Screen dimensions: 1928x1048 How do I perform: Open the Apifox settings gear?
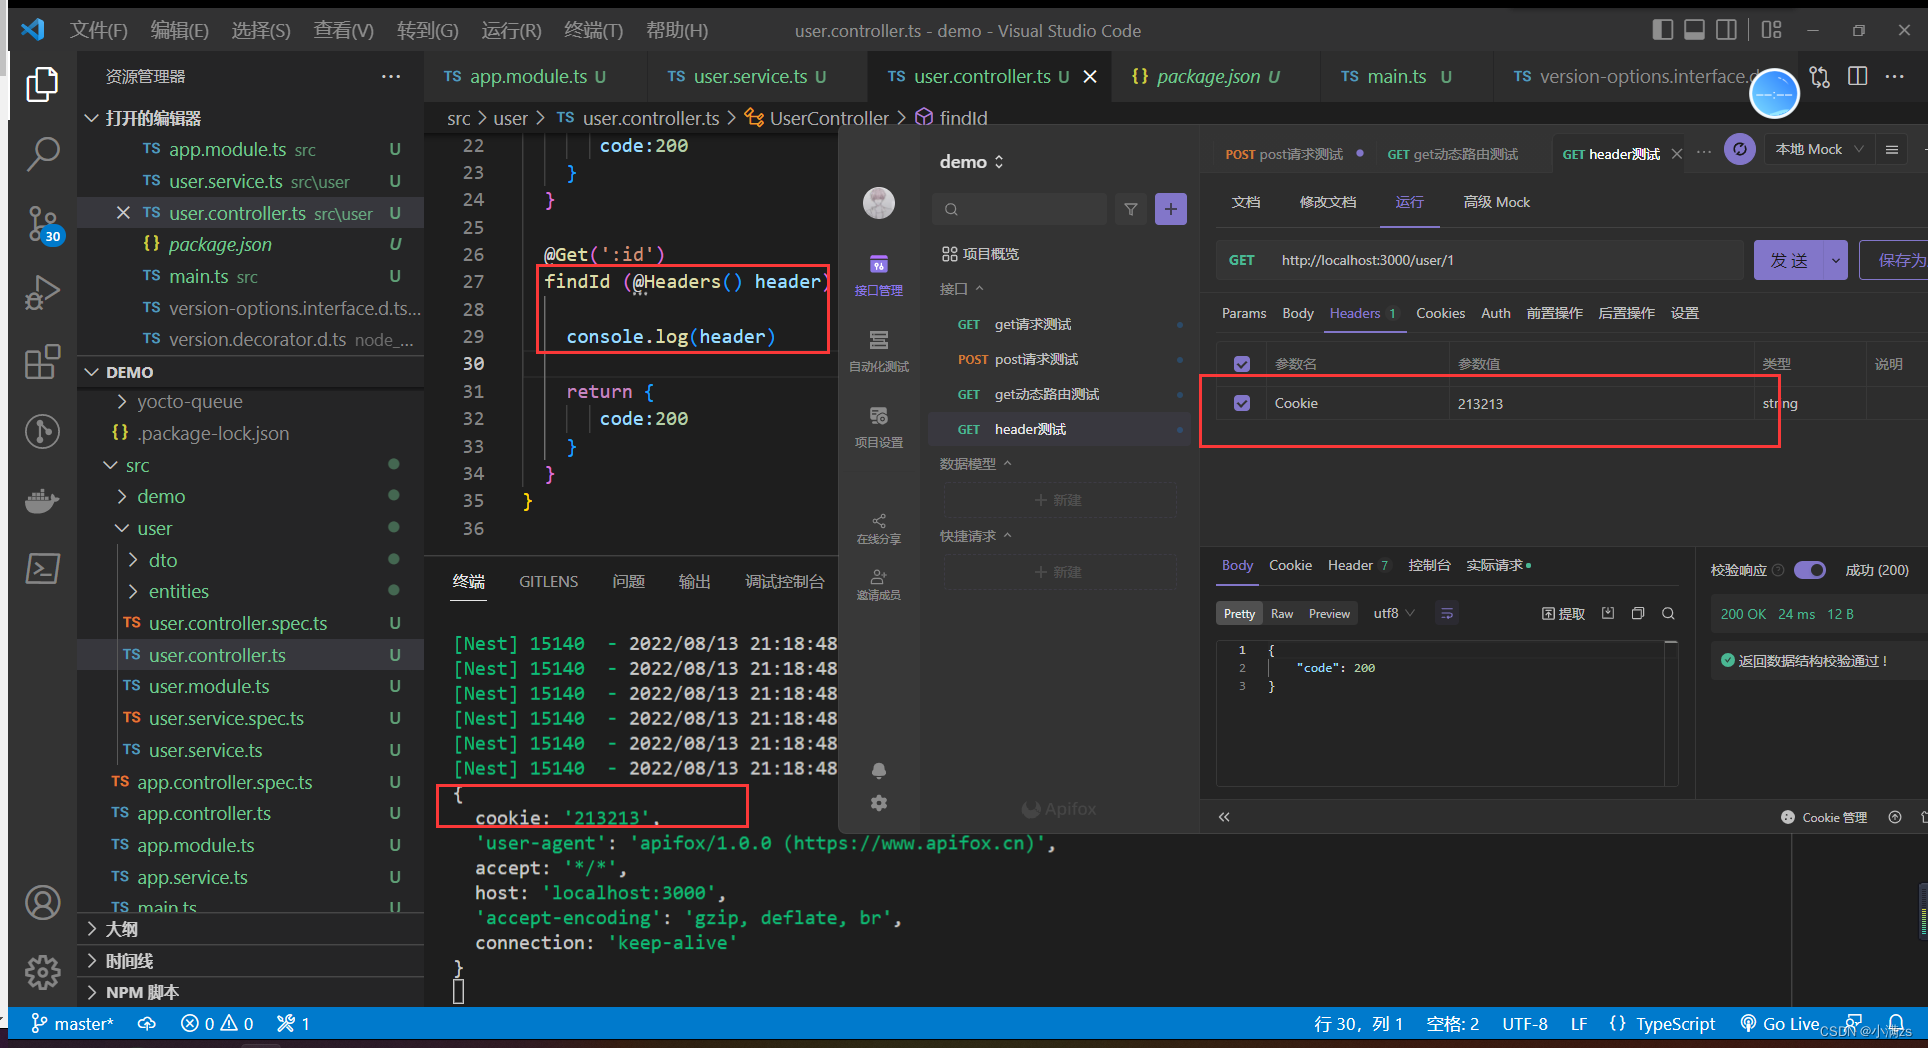[x=878, y=803]
